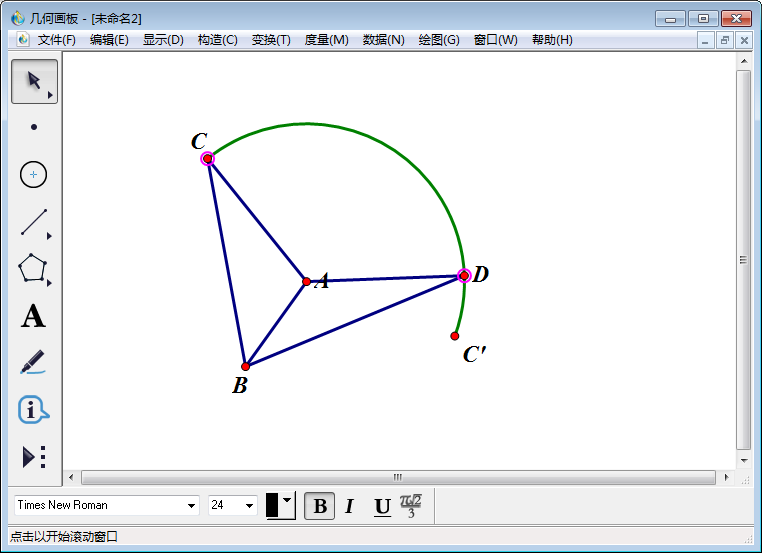Select point A in the sketch

pos(306,281)
